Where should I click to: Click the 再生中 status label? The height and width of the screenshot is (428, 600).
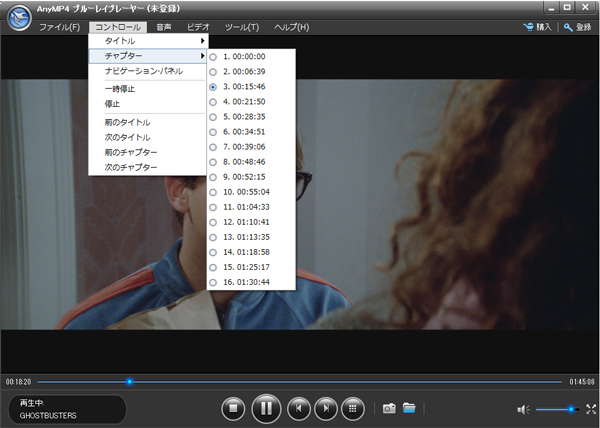pos(32,403)
